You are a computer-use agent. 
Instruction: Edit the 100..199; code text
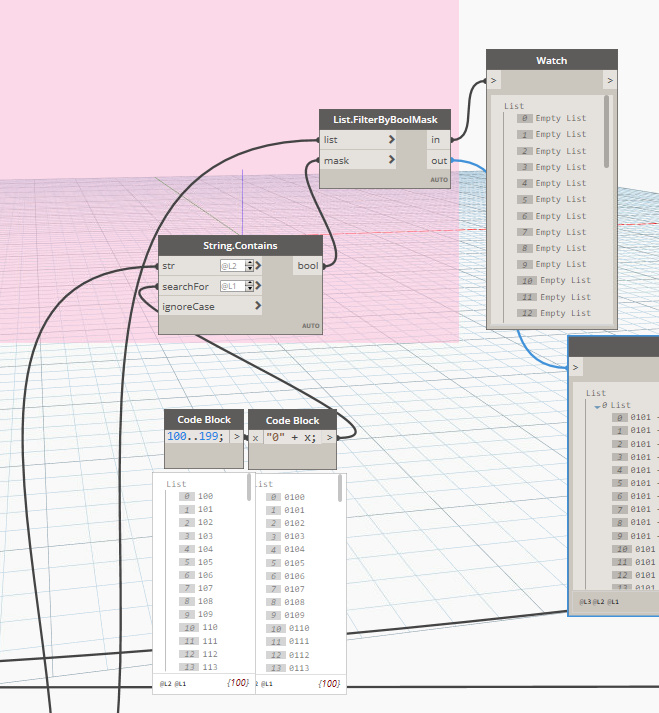(x=196, y=437)
